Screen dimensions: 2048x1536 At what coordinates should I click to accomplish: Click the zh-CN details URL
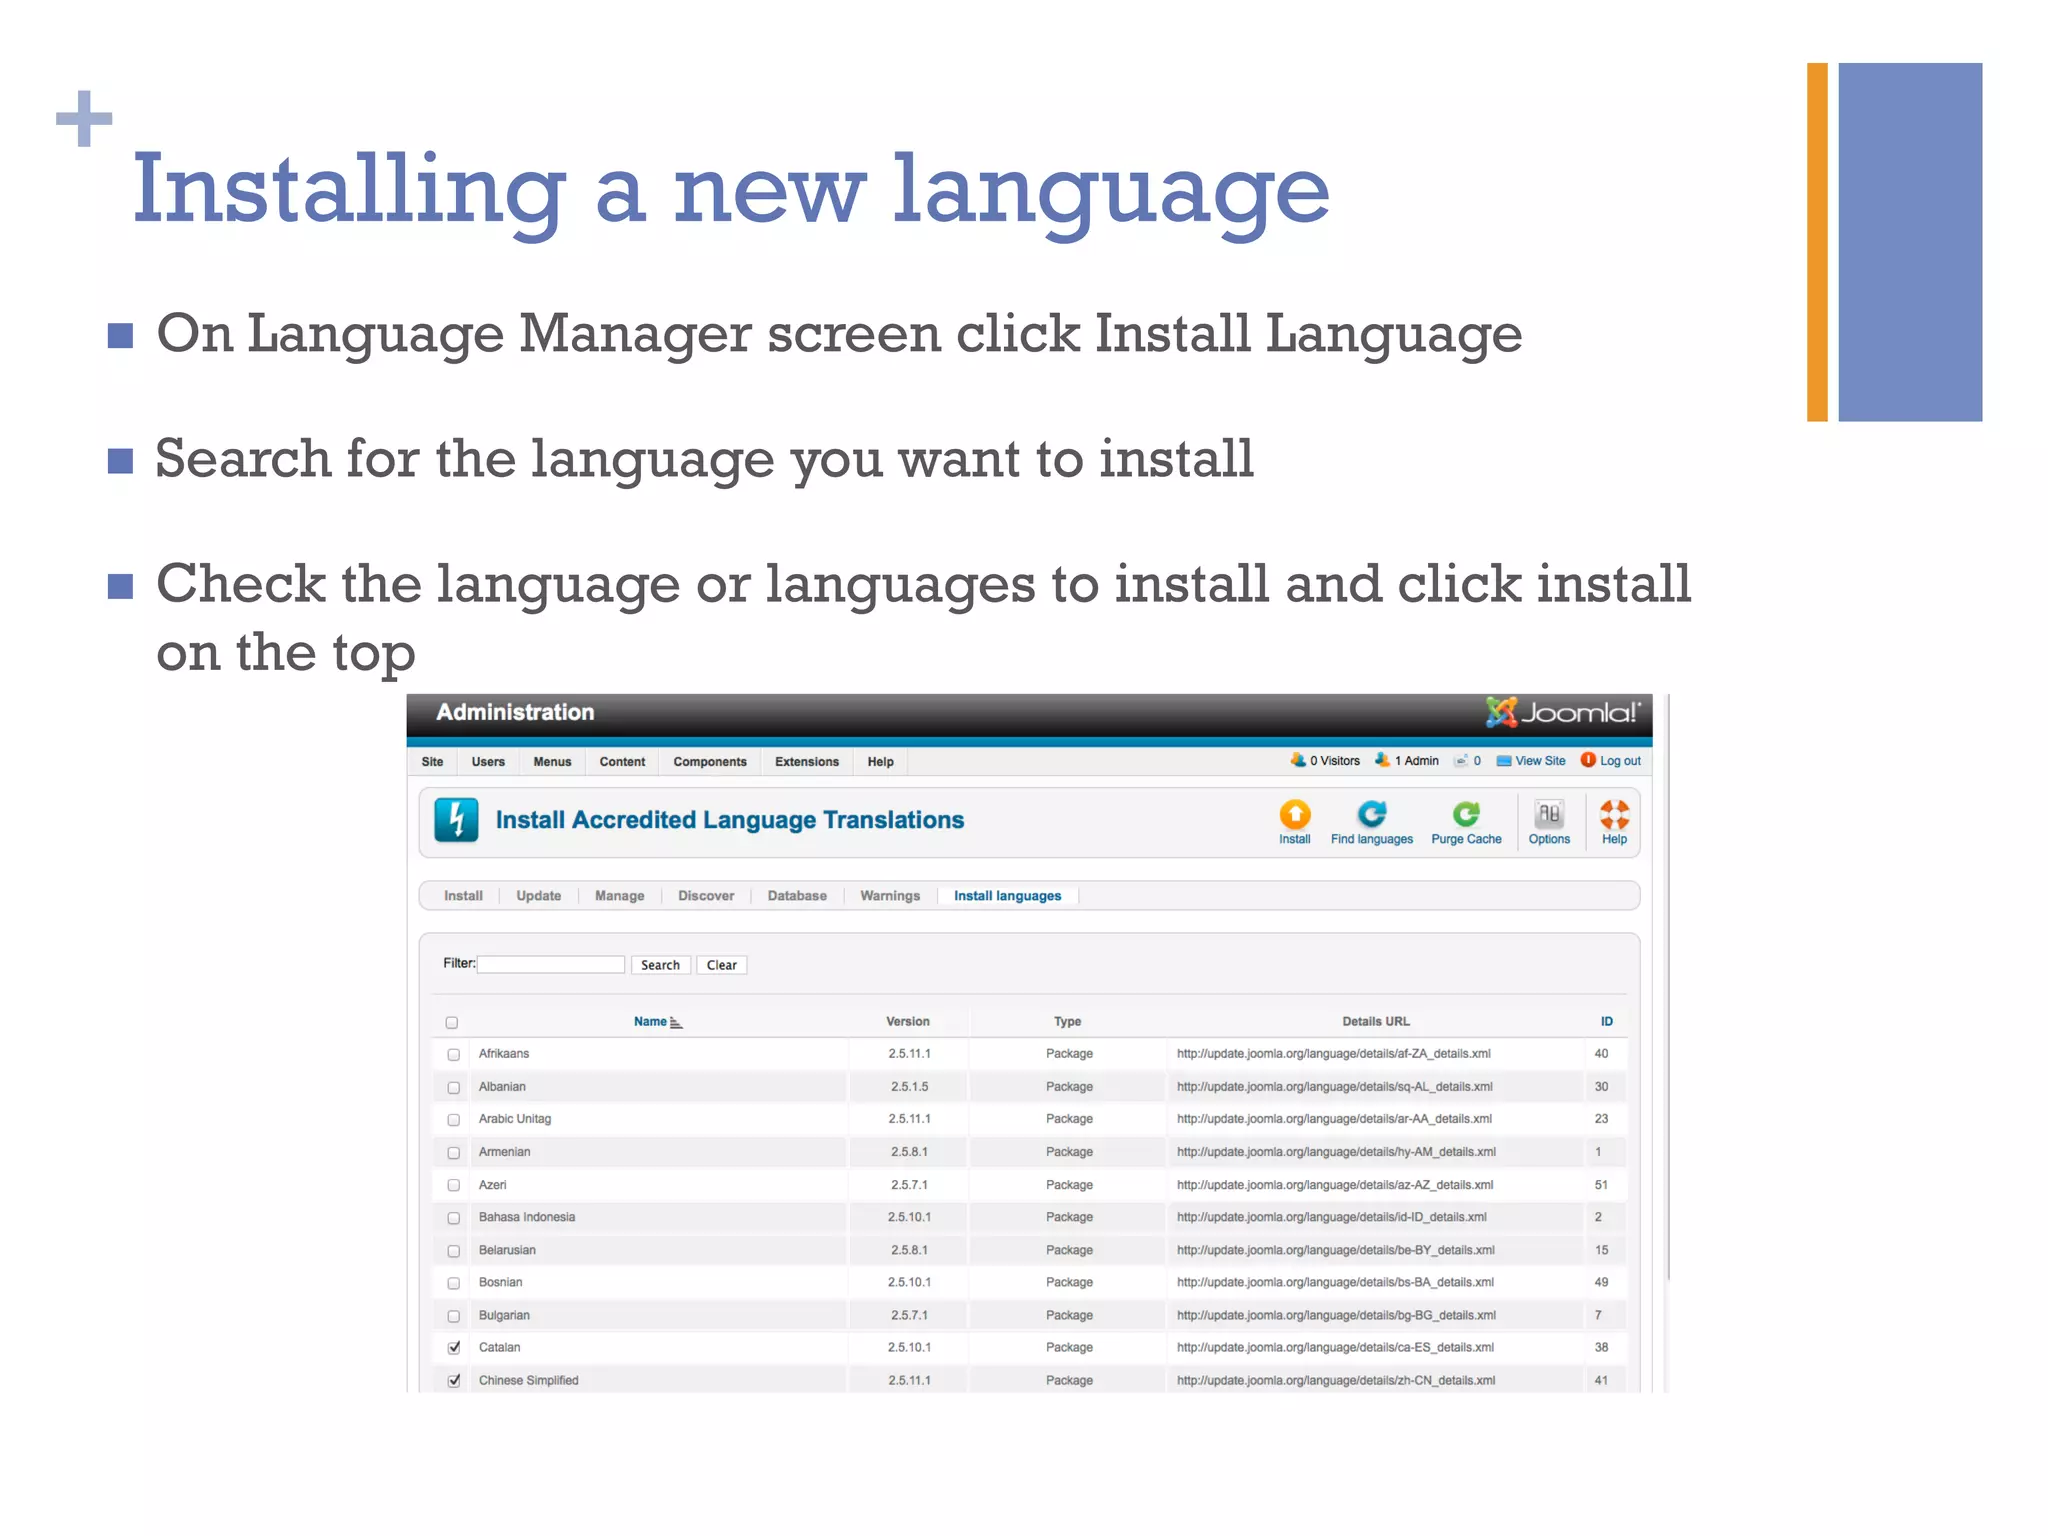pyautogui.click(x=1336, y=1381)
